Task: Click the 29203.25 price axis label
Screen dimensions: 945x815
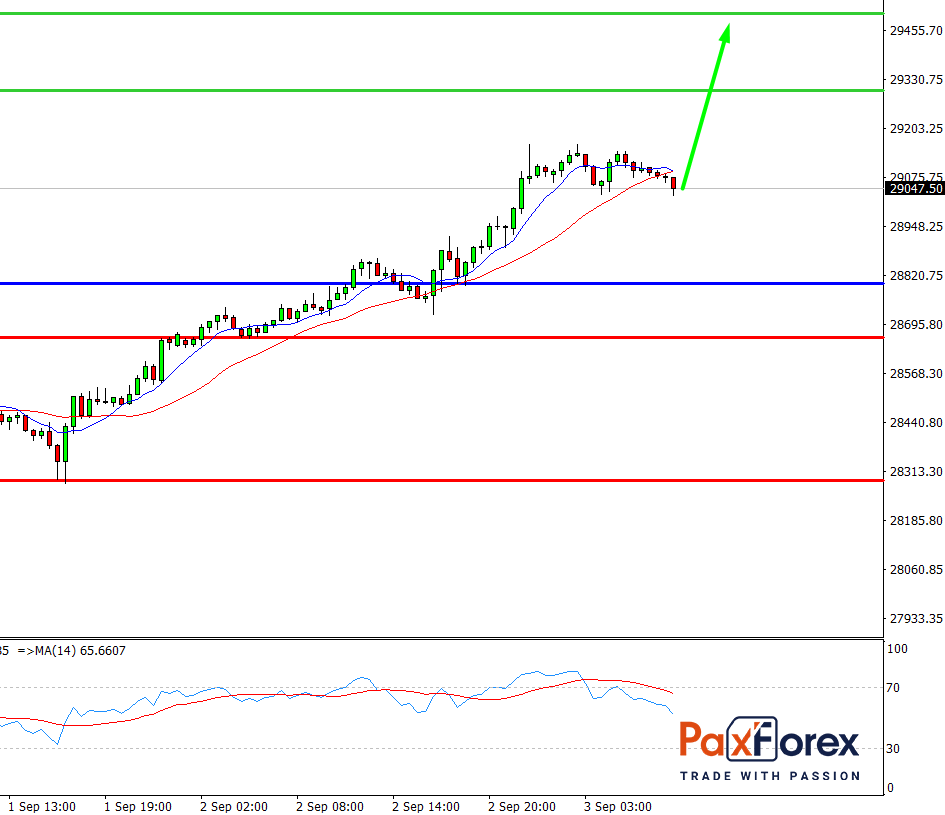Action: click(916, 128)
